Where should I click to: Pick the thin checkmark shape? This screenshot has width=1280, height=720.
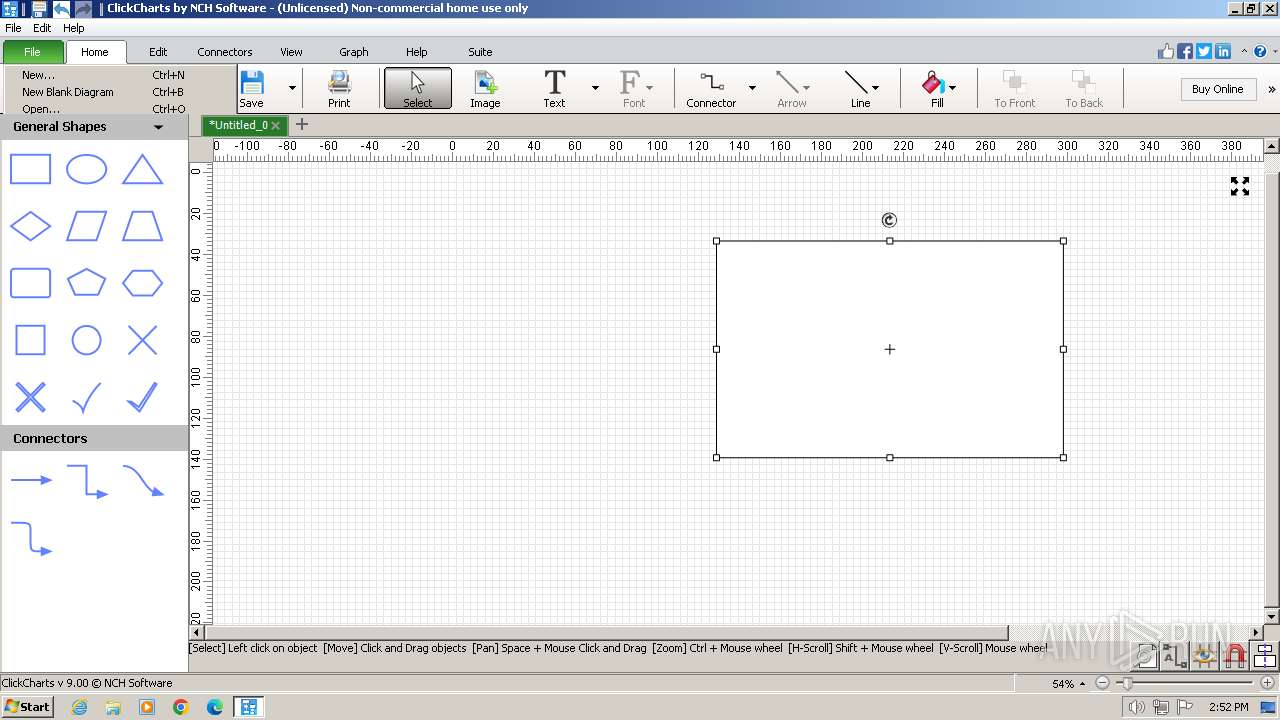[86, 397]
